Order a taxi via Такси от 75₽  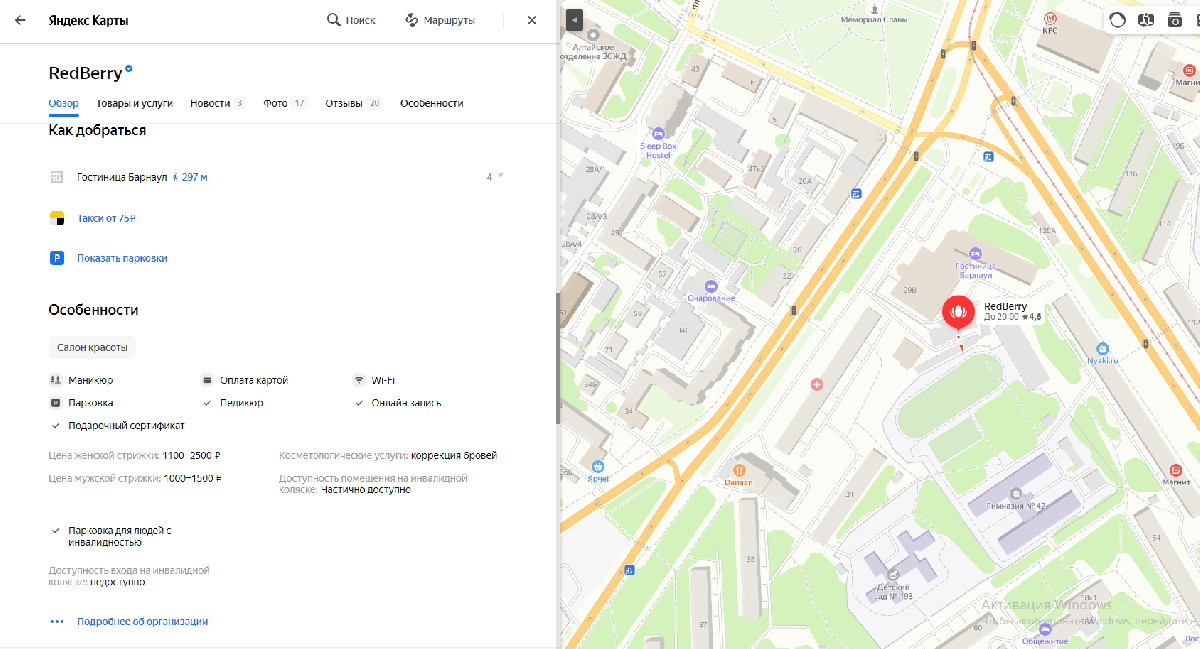106,218
